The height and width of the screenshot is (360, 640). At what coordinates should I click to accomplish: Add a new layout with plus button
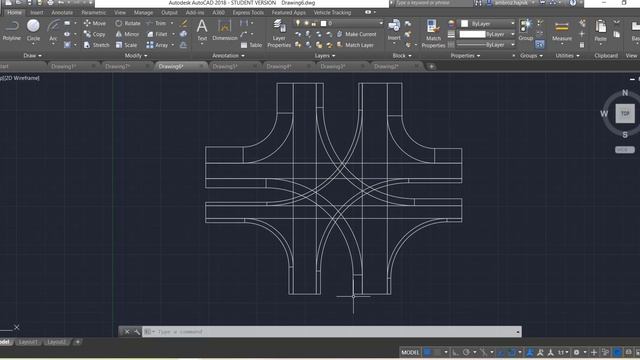coord(78,342)
